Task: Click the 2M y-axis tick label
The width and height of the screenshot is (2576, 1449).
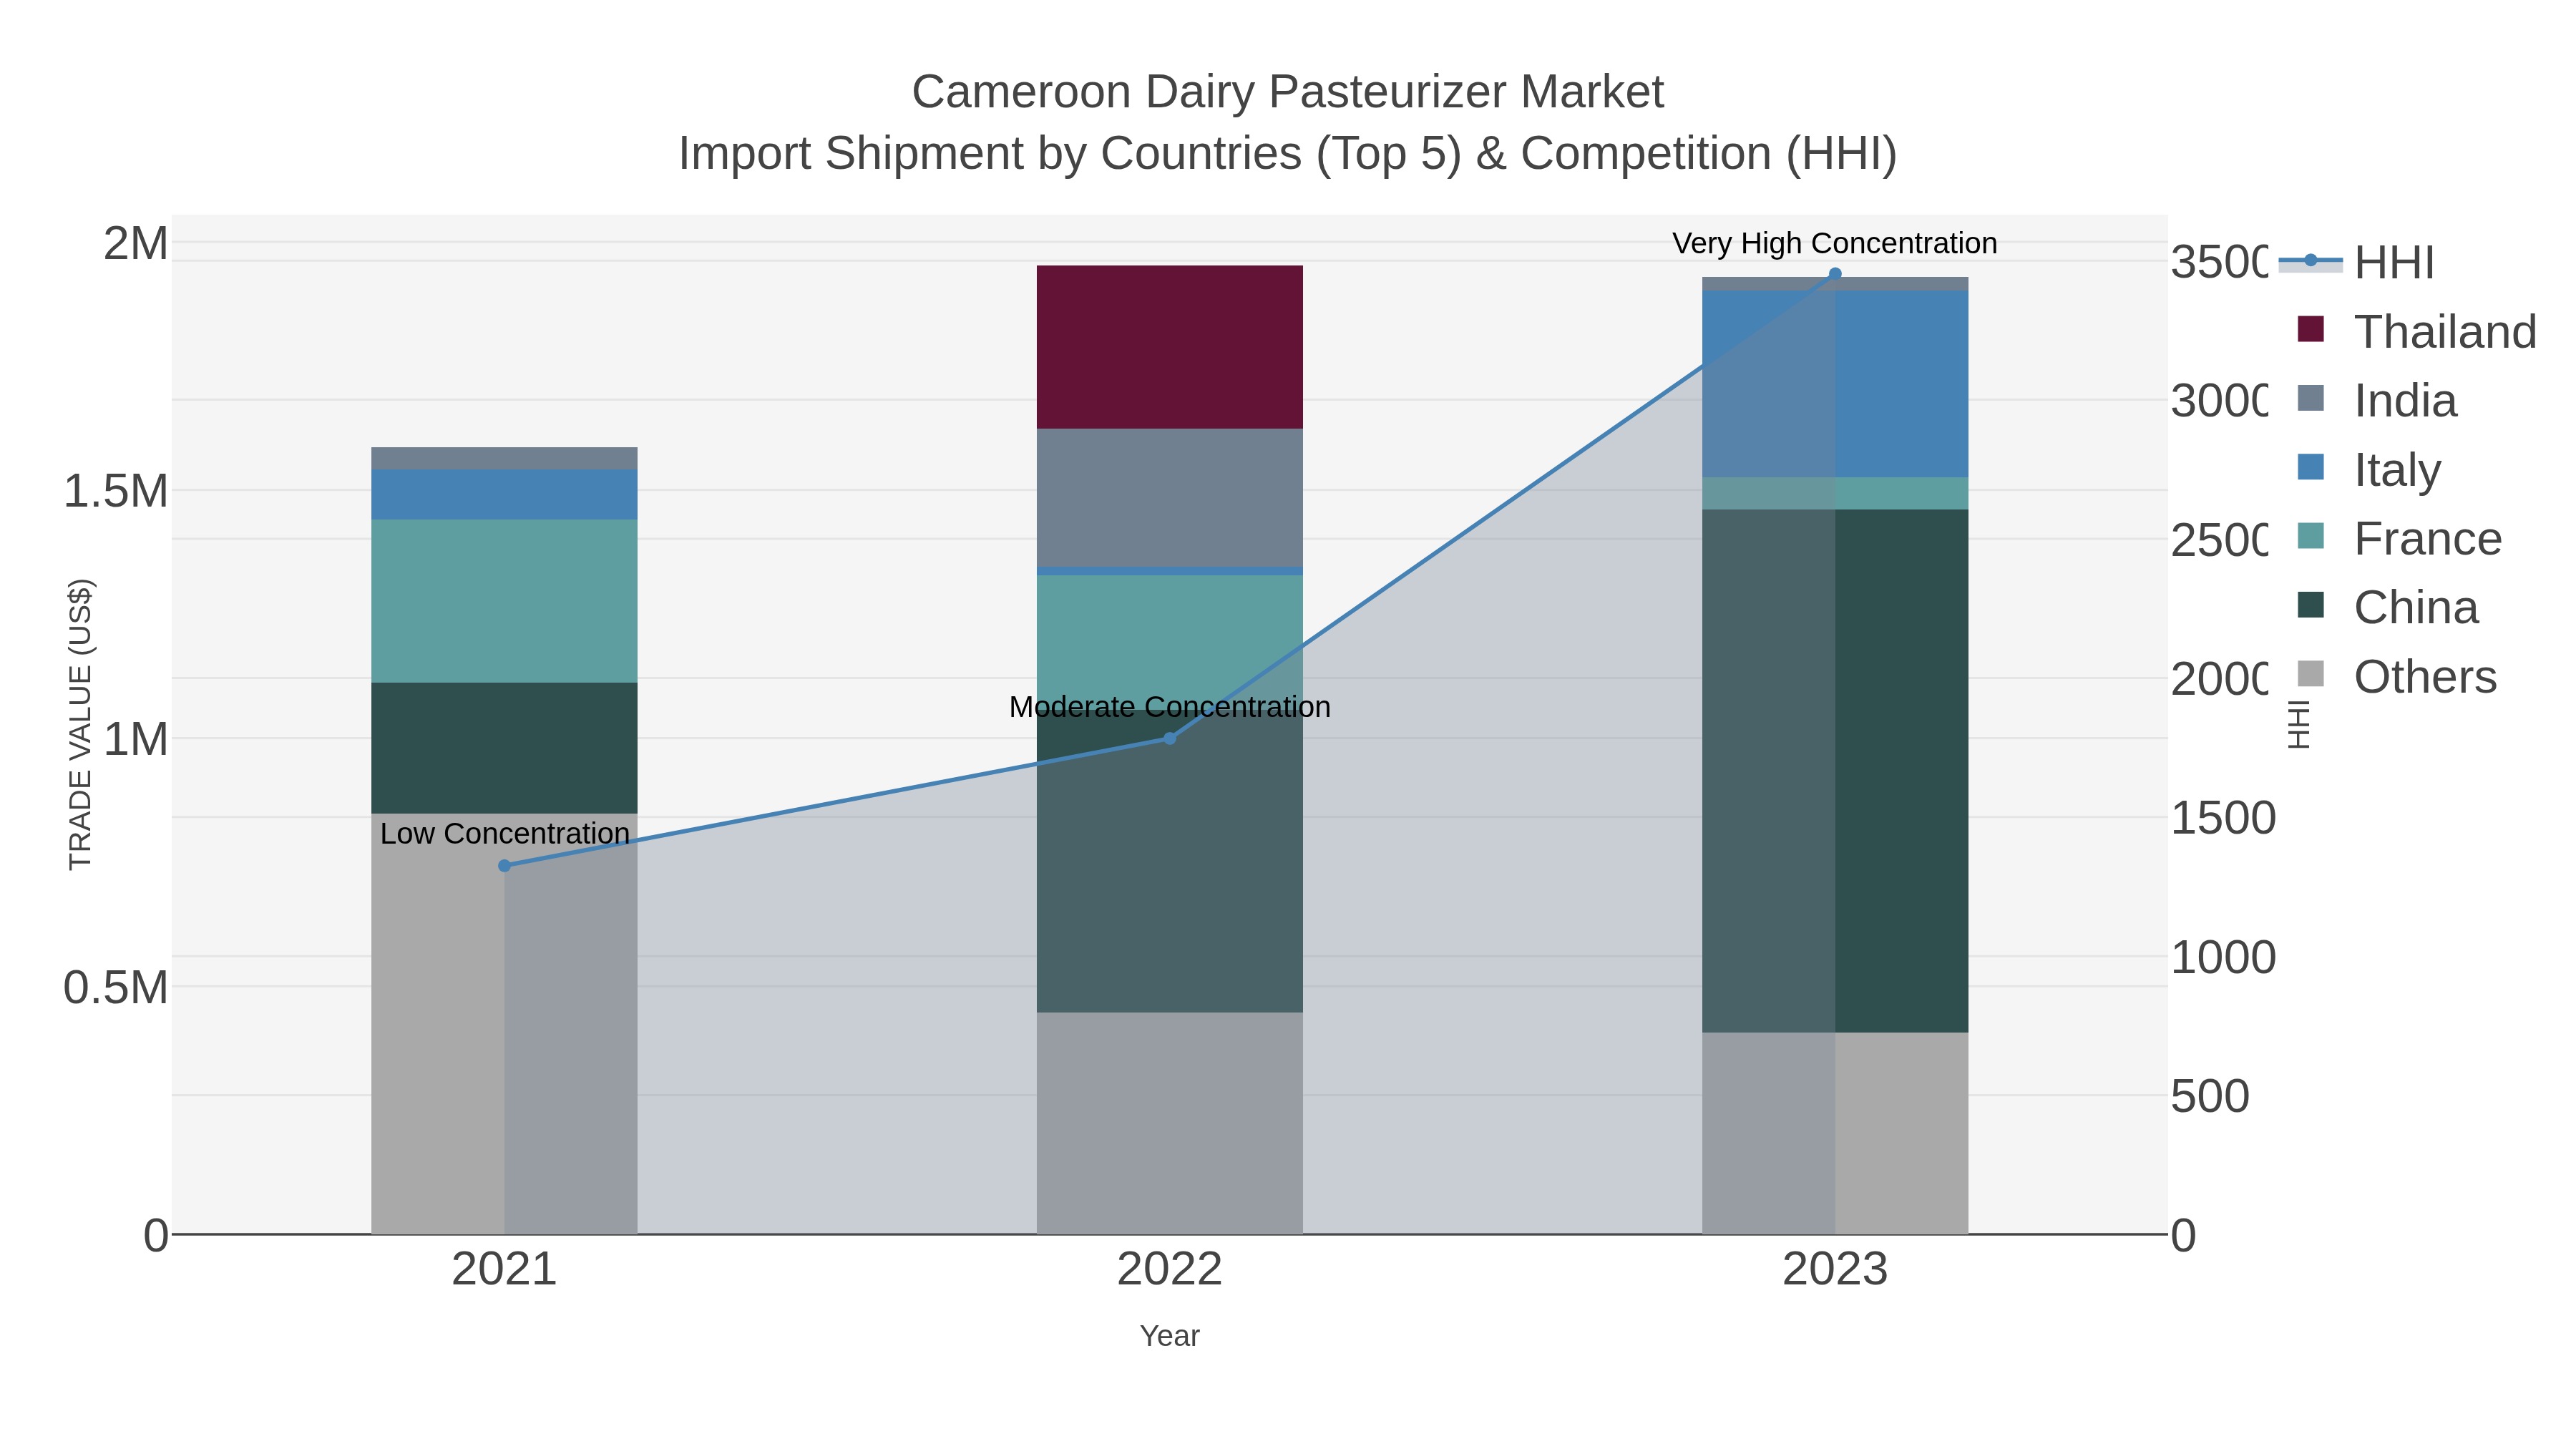Action: tap(136, 243)
